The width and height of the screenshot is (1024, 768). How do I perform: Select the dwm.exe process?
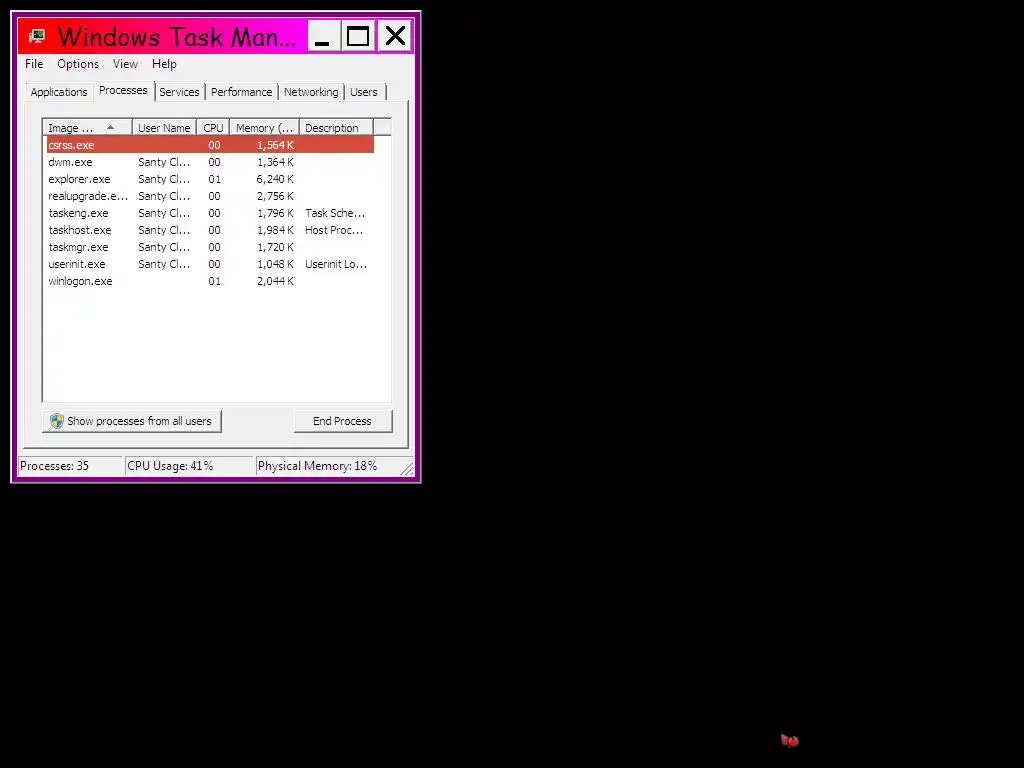click(210, 162)
